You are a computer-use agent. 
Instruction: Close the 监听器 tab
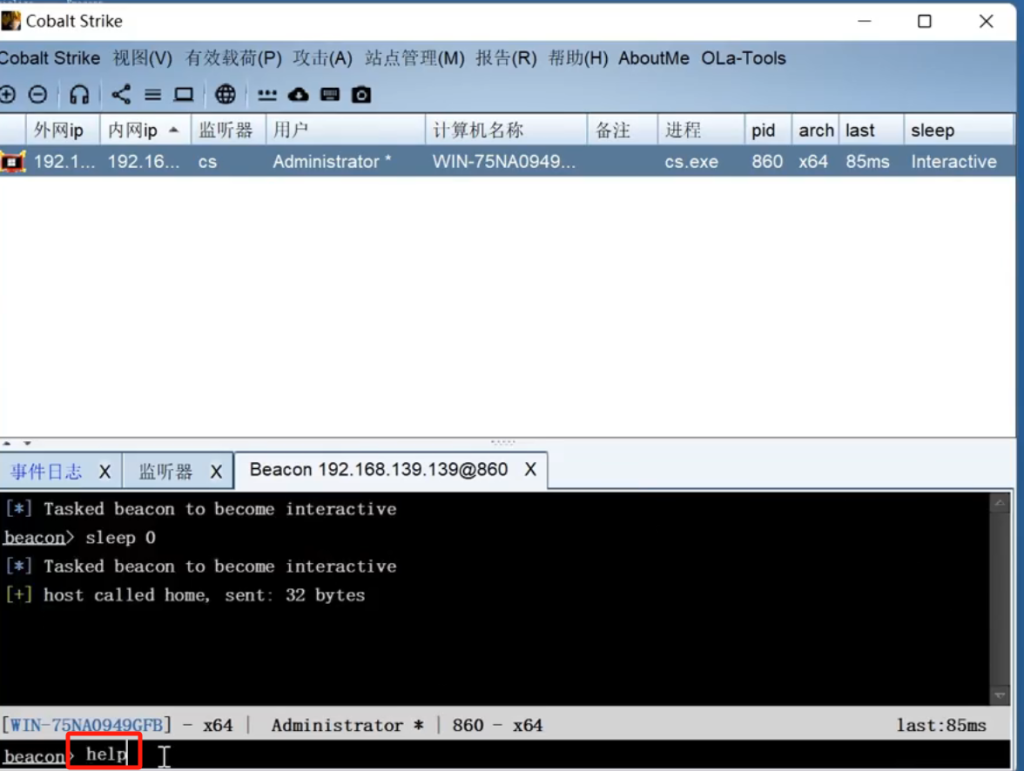(216, 471)
